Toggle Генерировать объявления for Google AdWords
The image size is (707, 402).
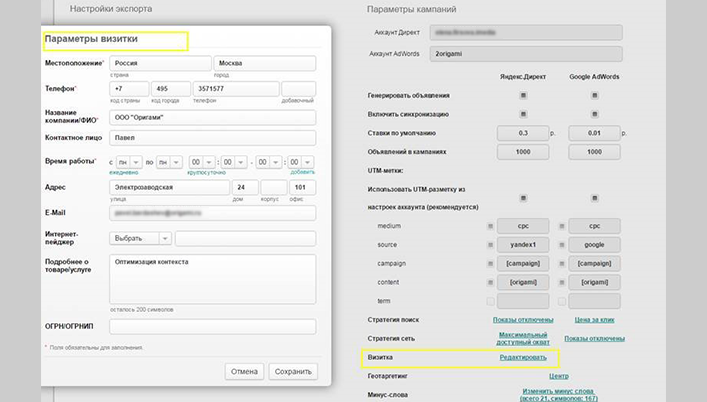coord(594,96)
